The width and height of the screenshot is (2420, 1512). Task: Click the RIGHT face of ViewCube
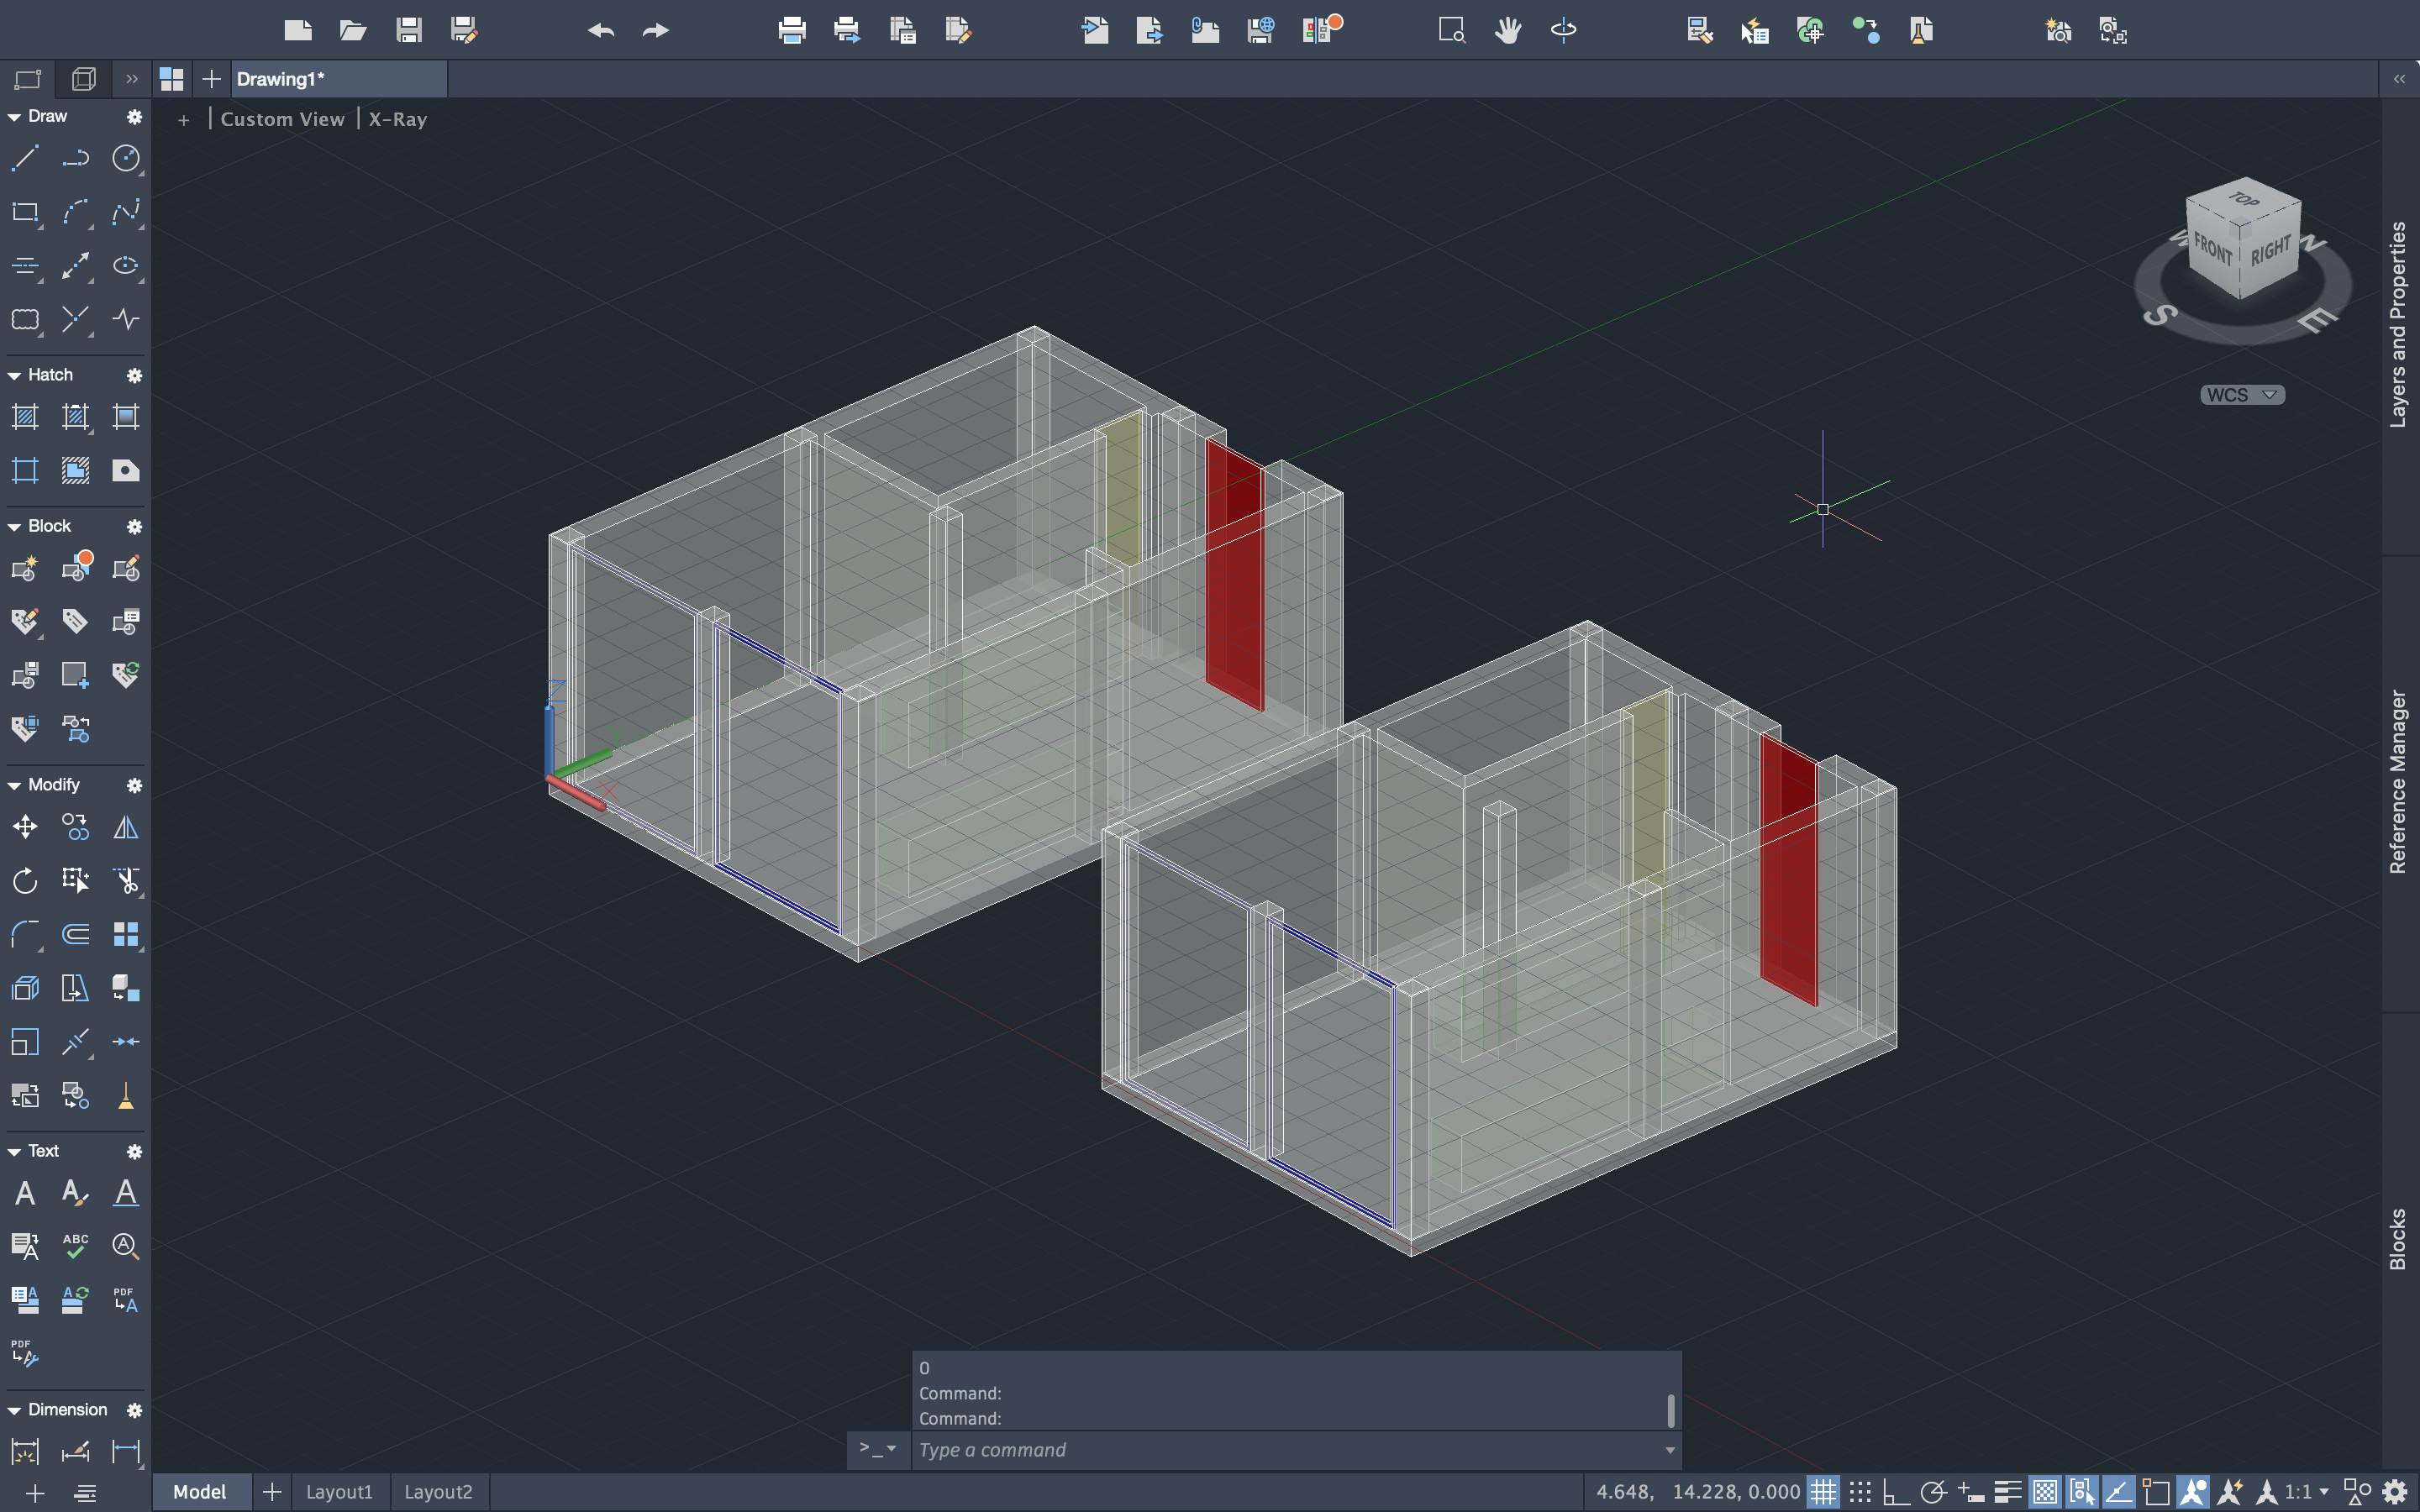point(2270,250)
